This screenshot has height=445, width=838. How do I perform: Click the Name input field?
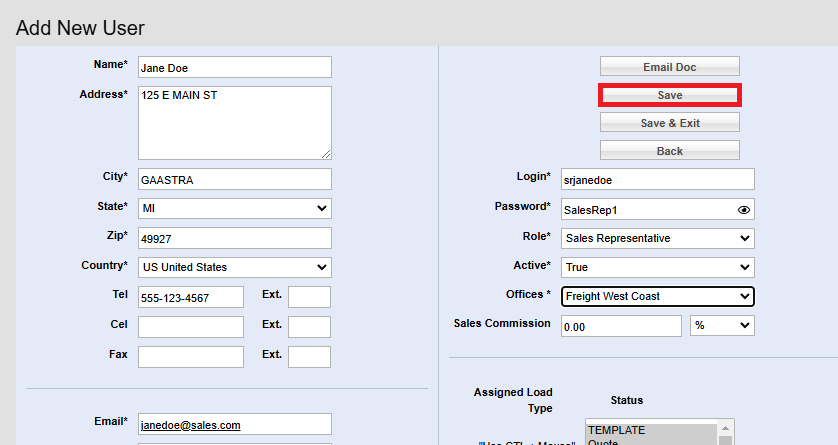point(234,67)
